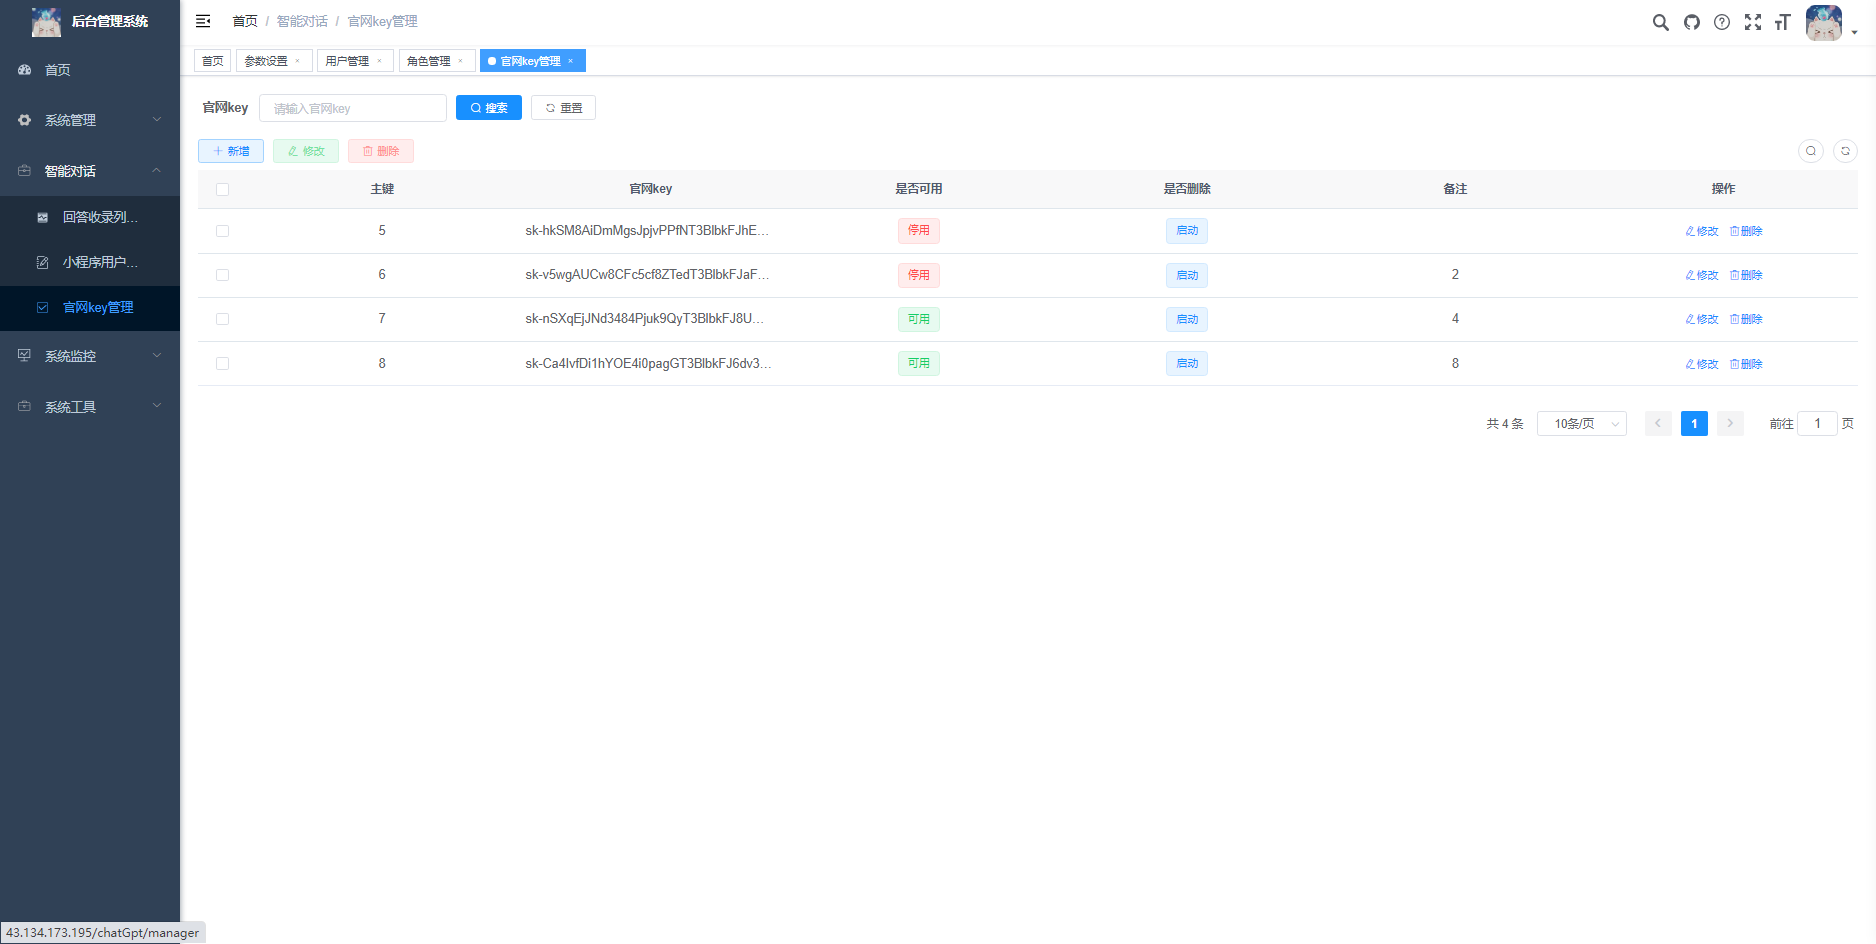
Task: Collapse the sidebar with the hamburger icon
Action: [x=203, y=21]
